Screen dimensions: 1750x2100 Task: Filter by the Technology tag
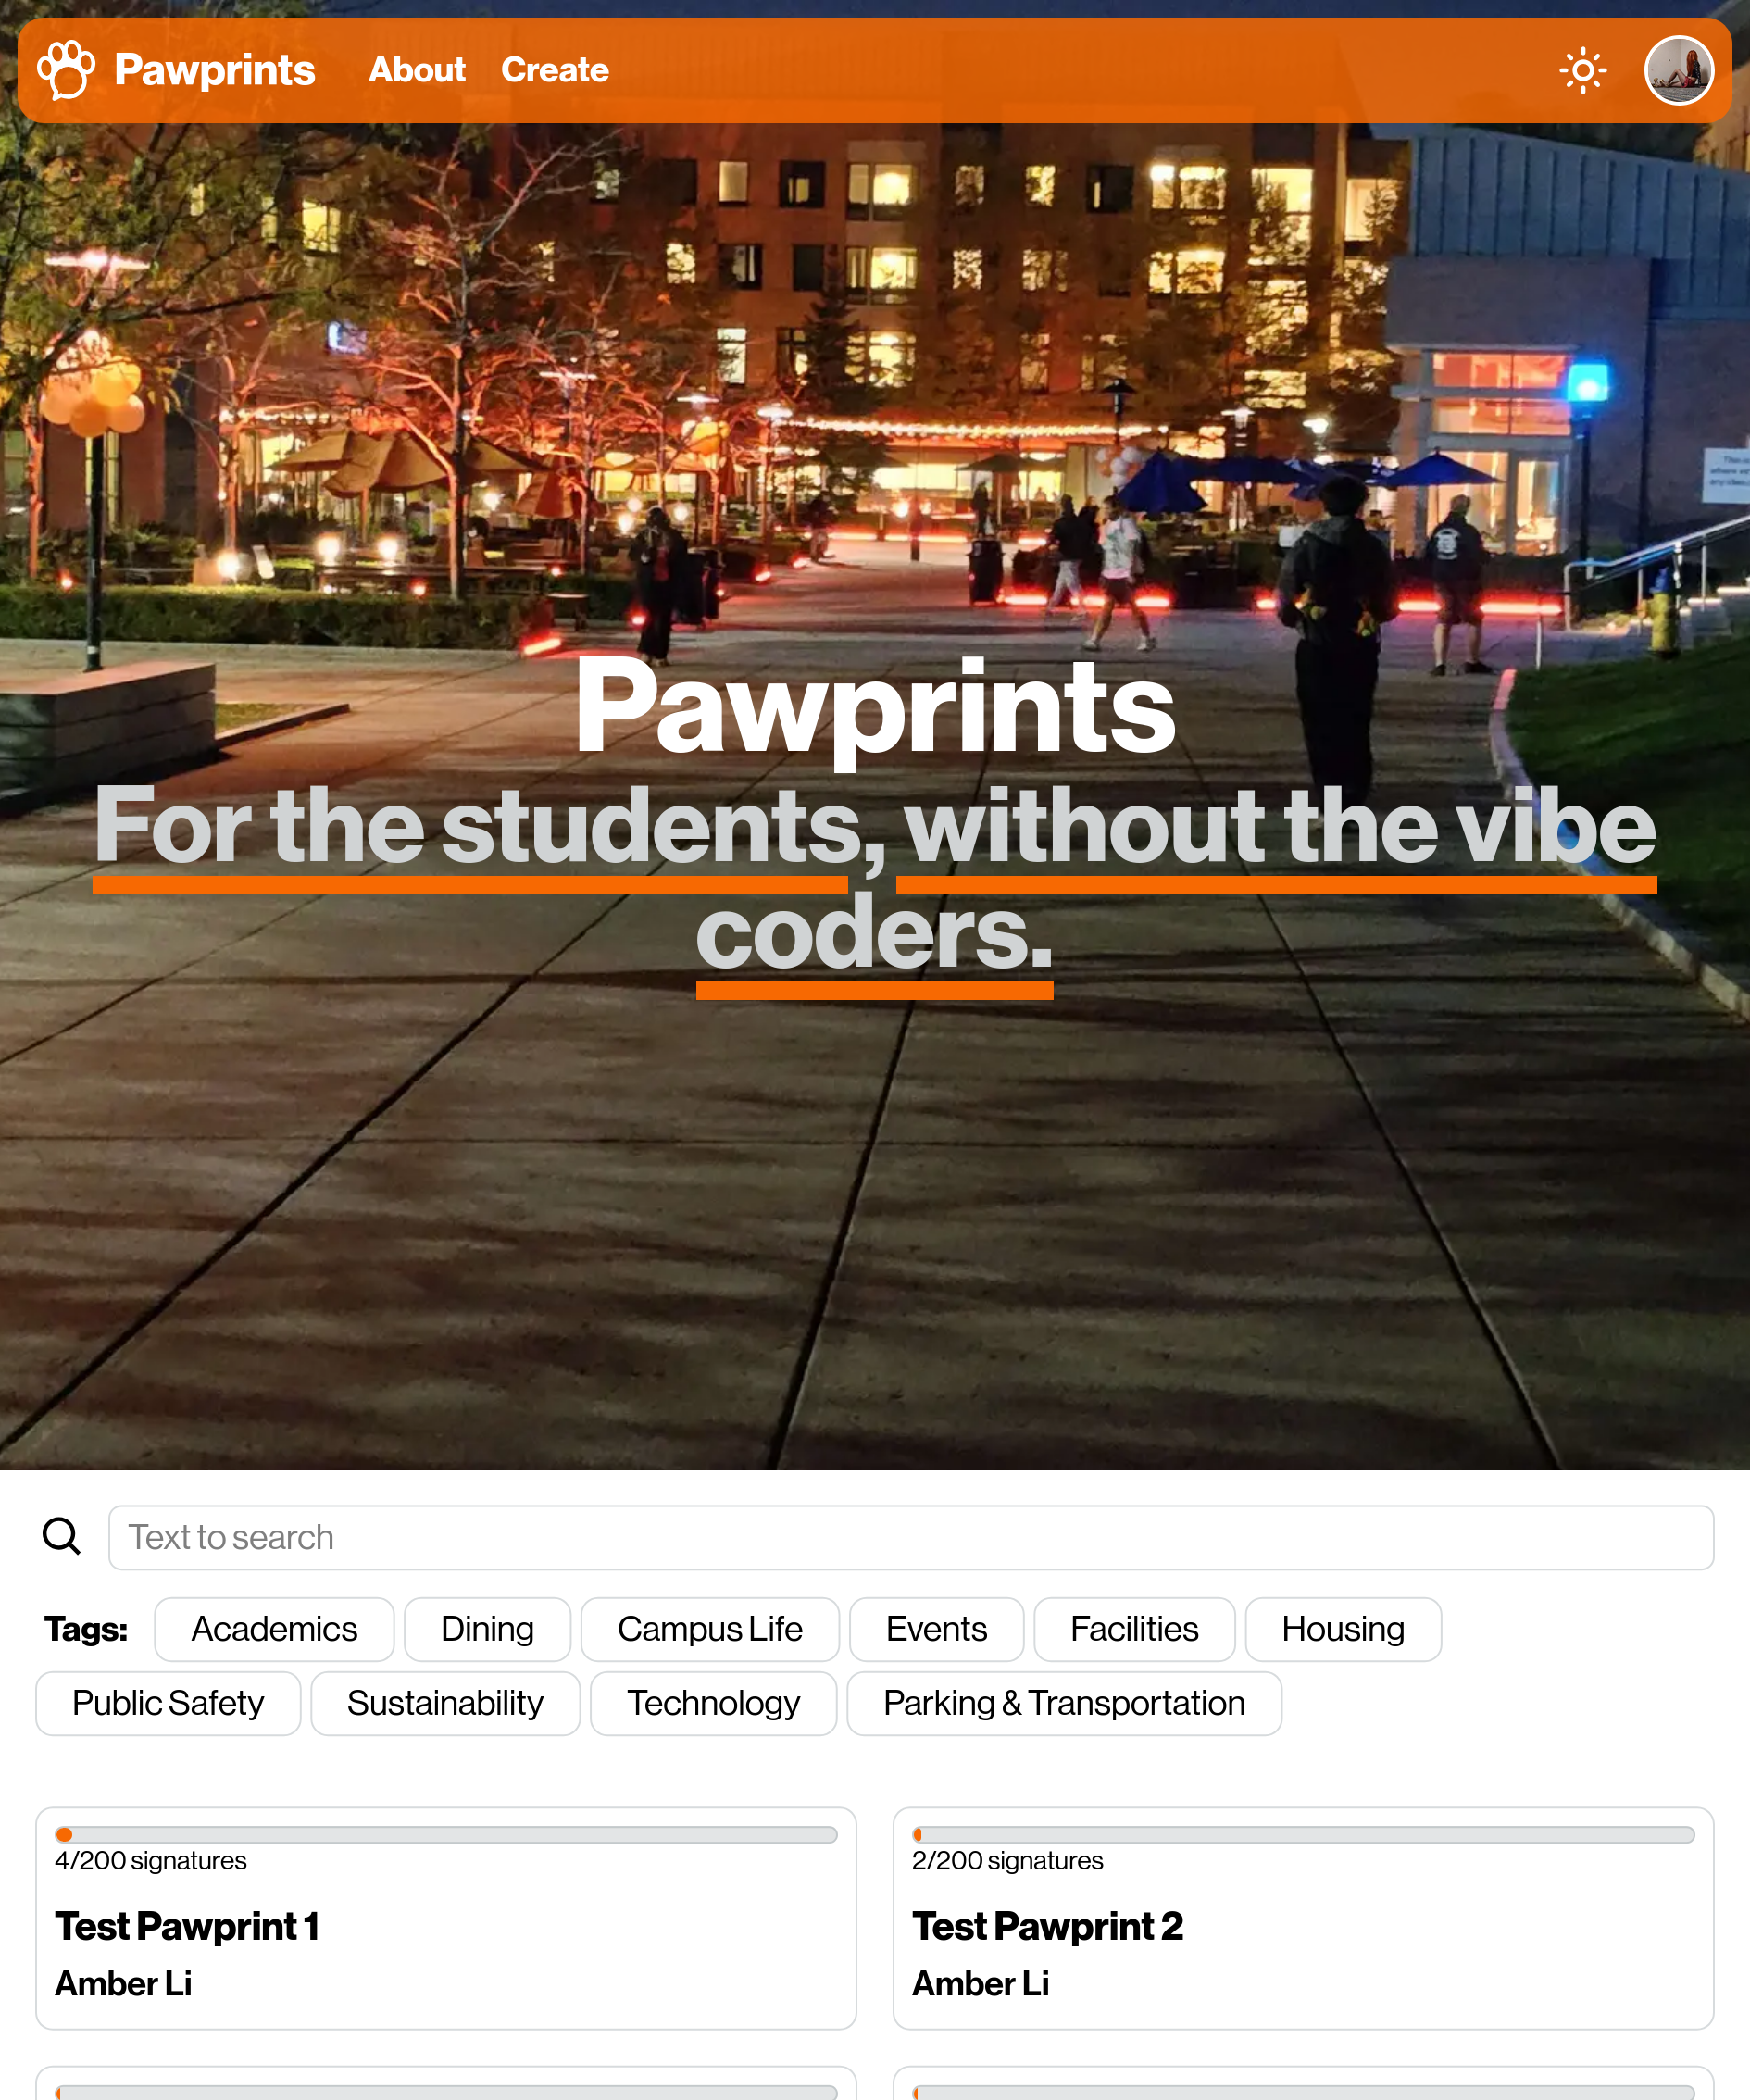(713, 1703)
